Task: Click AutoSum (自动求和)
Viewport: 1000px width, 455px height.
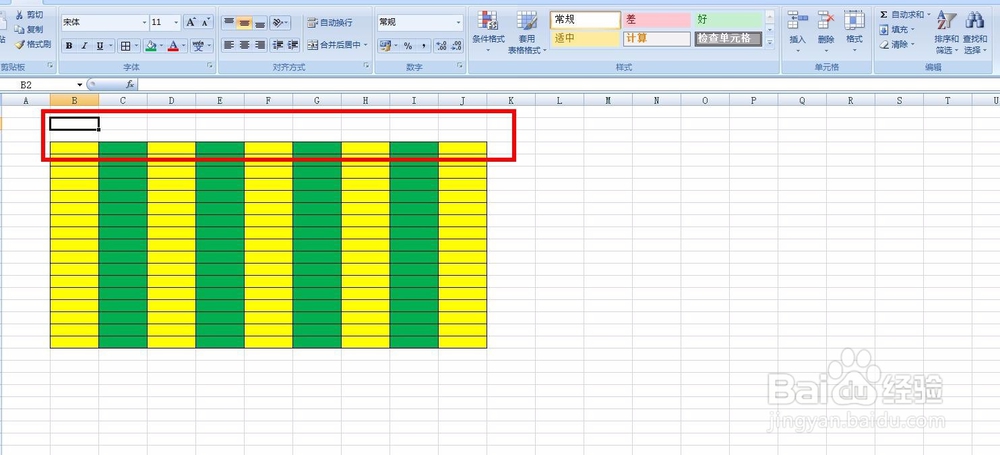Action: pos(904,15)
